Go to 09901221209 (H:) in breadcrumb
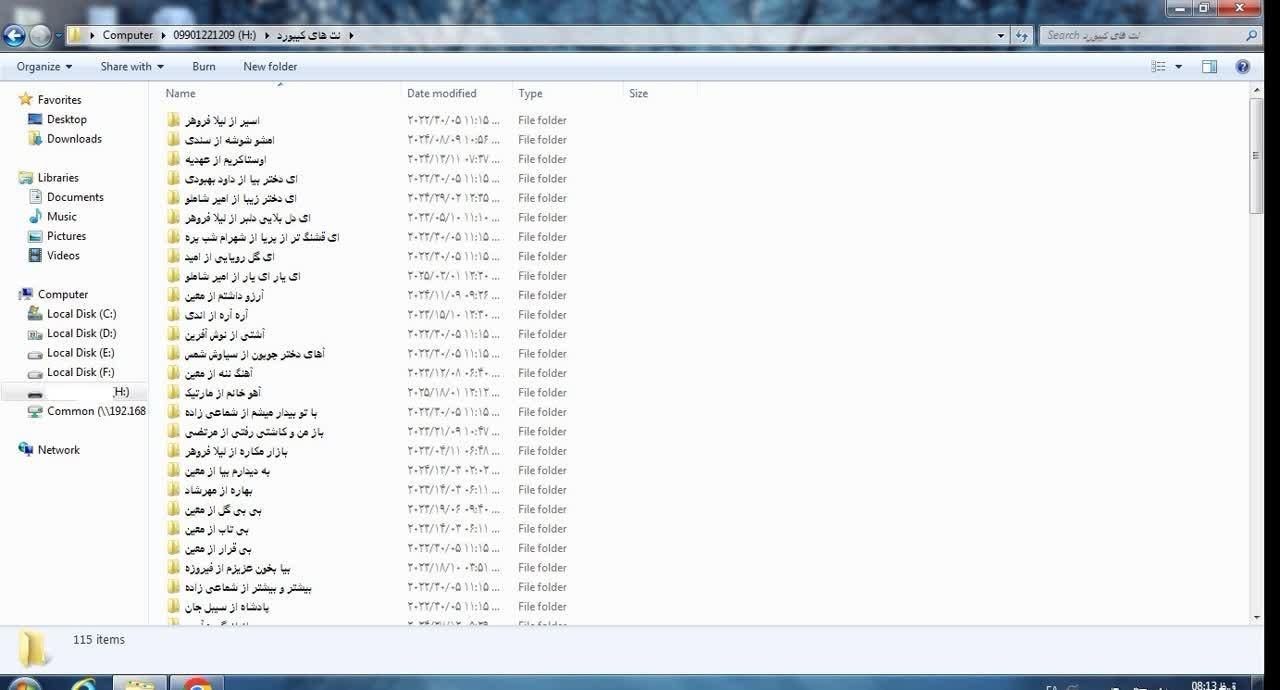This screenshot has height=690, width=1280. [x=214, y=35]
